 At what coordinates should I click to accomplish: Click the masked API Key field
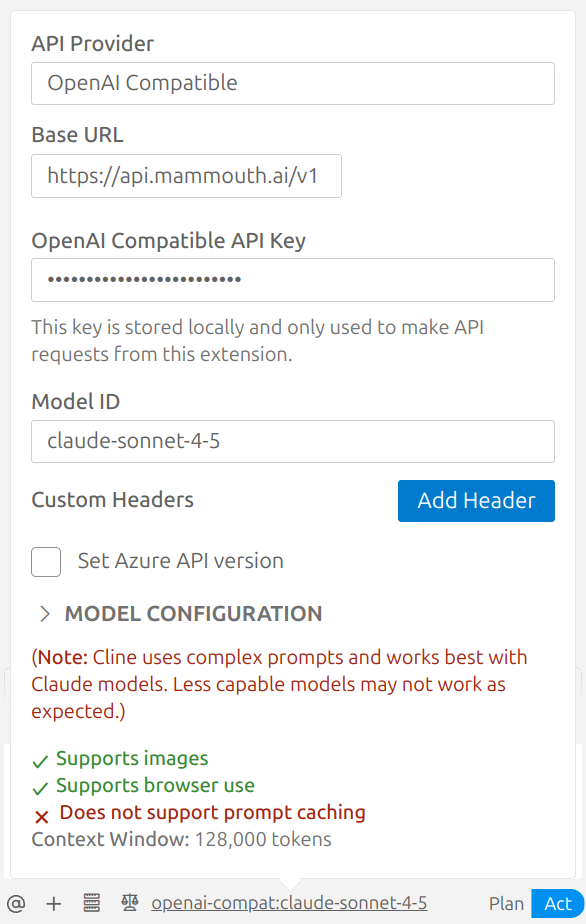click(292, 280)
